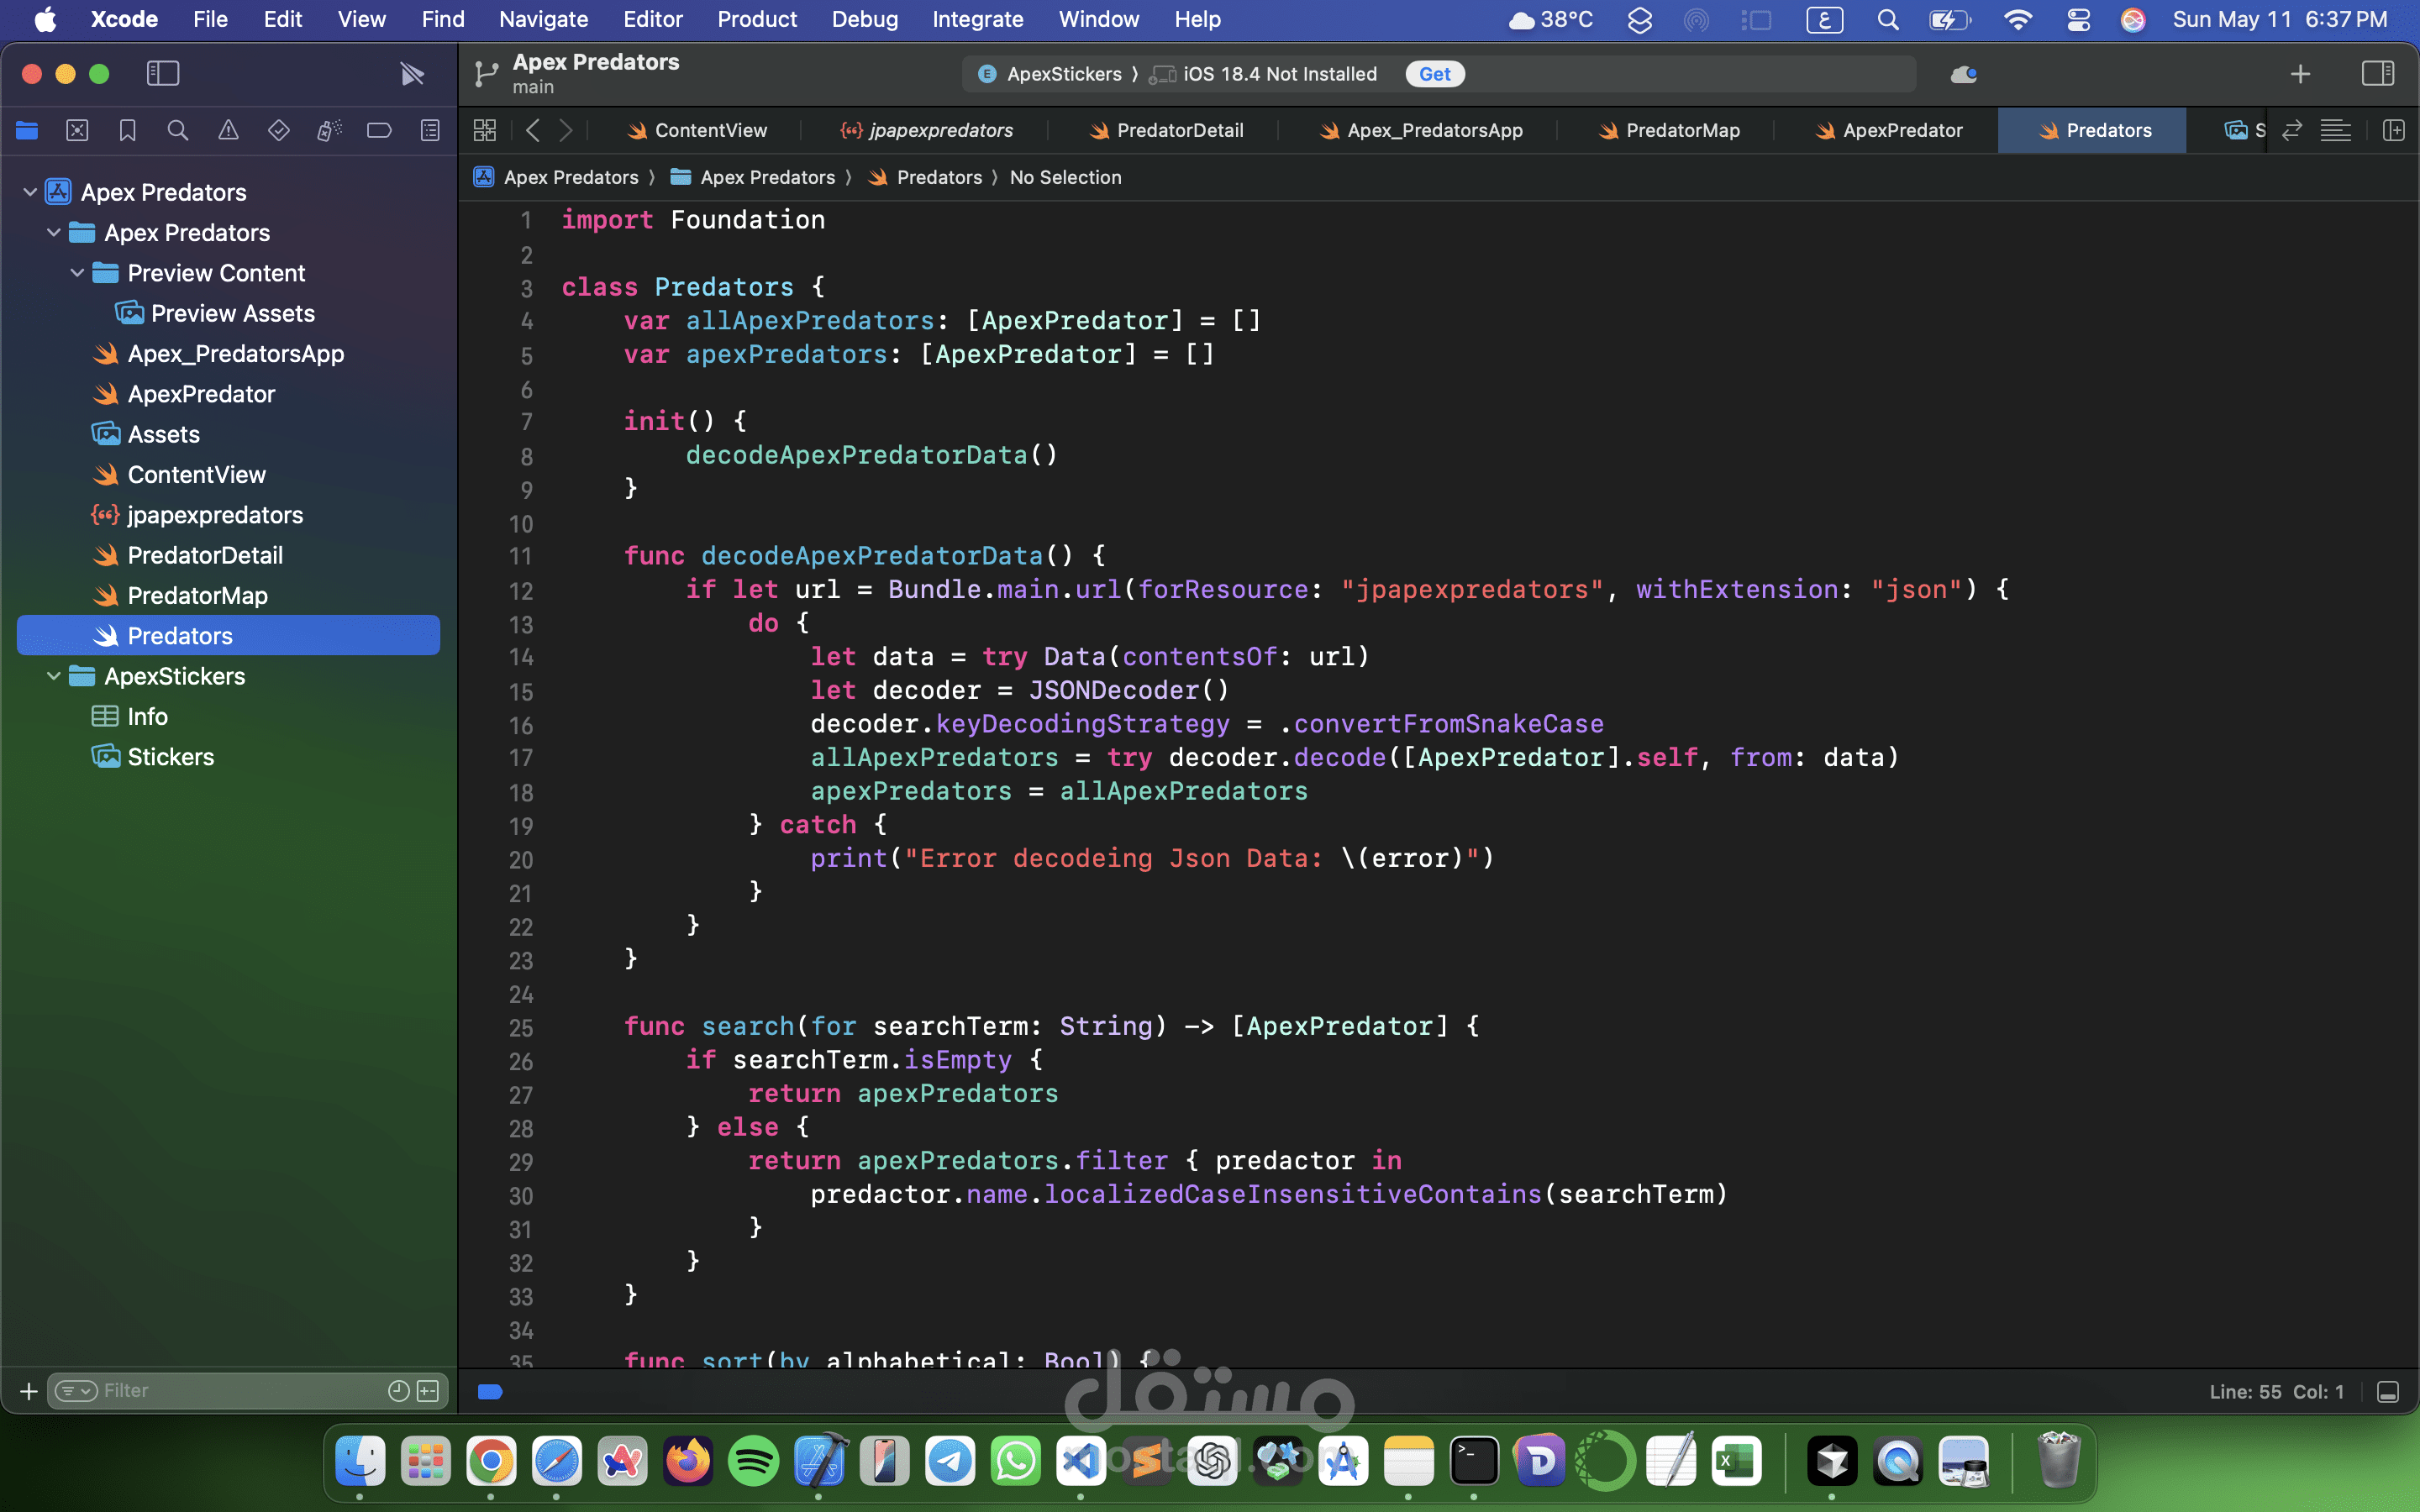2420x1512 pixels.
Task: Collapse the Apex Predators group folder
Action: coord(54,232)
